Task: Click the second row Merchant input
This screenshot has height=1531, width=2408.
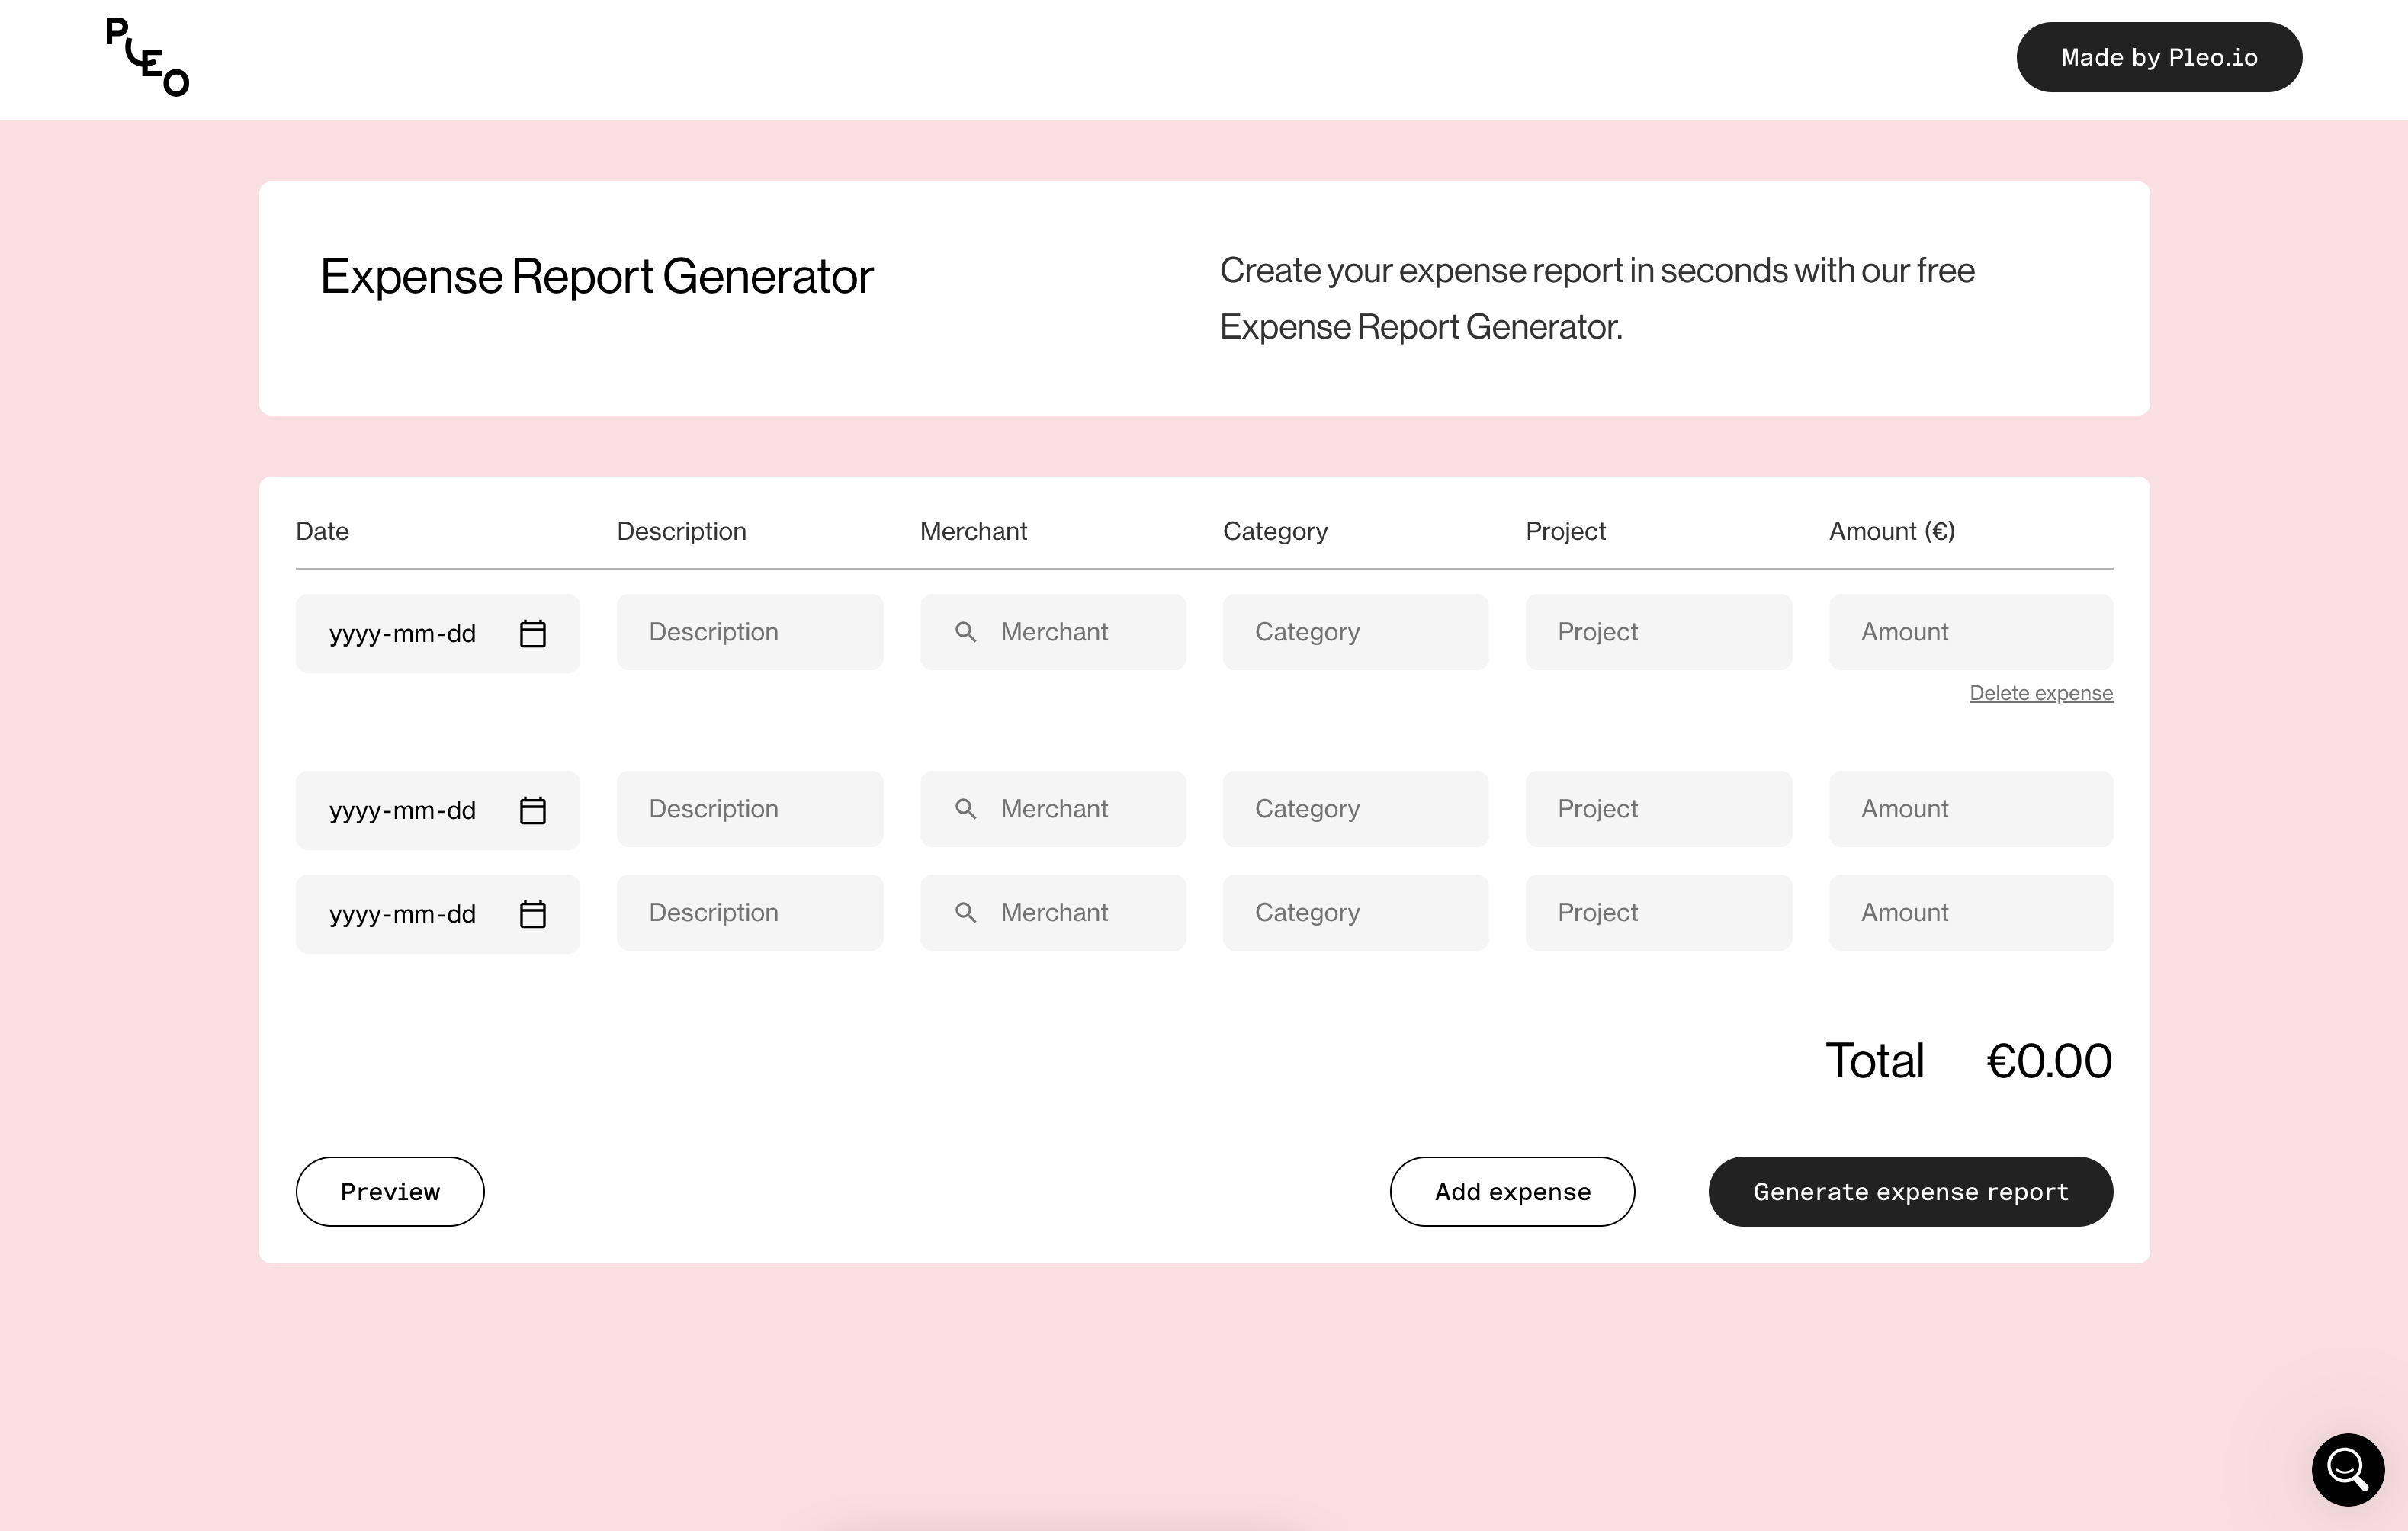Action: coord(1053,809)
